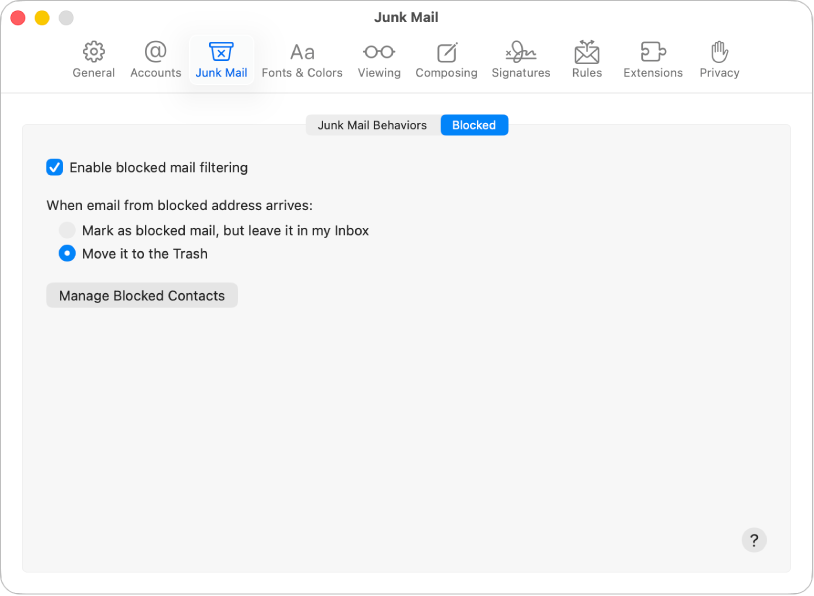Image resolution: width=814 pixels, height=596 pixels.
Task: Click the help question mark button
Action: click(754, 540)
